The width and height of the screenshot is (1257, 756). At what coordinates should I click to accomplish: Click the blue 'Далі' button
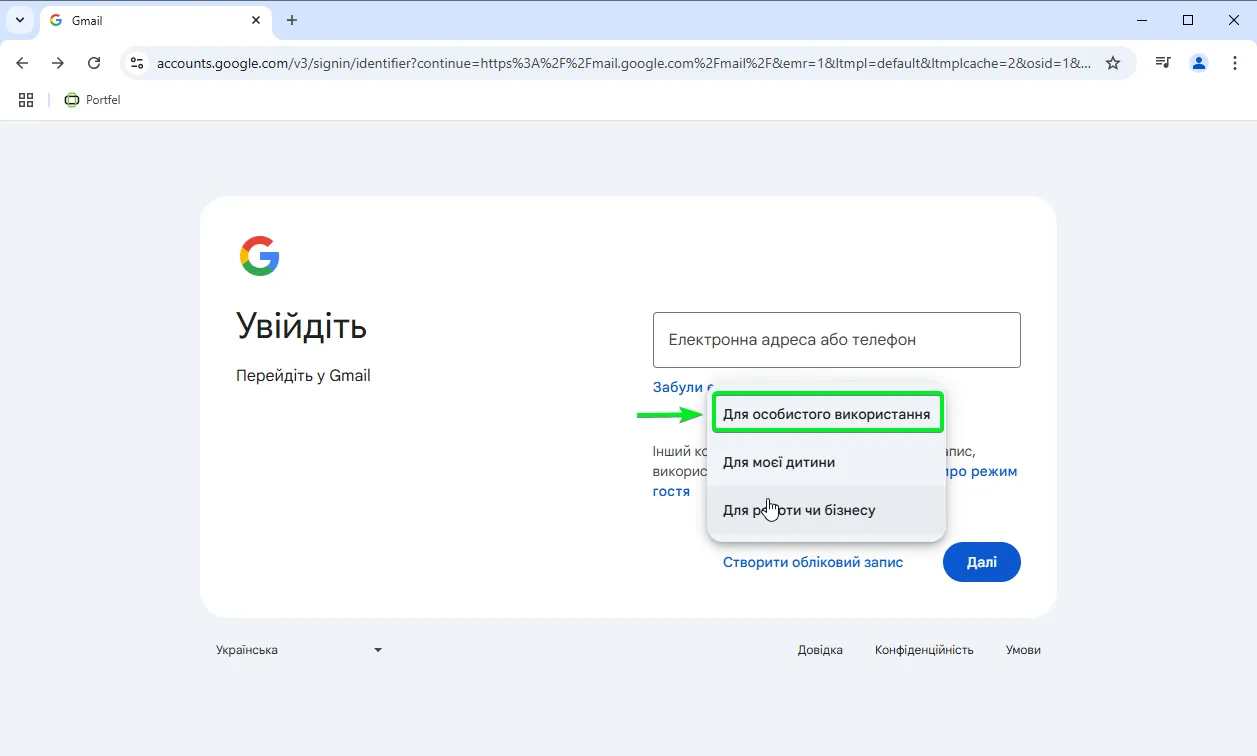(x=982, y=562)
